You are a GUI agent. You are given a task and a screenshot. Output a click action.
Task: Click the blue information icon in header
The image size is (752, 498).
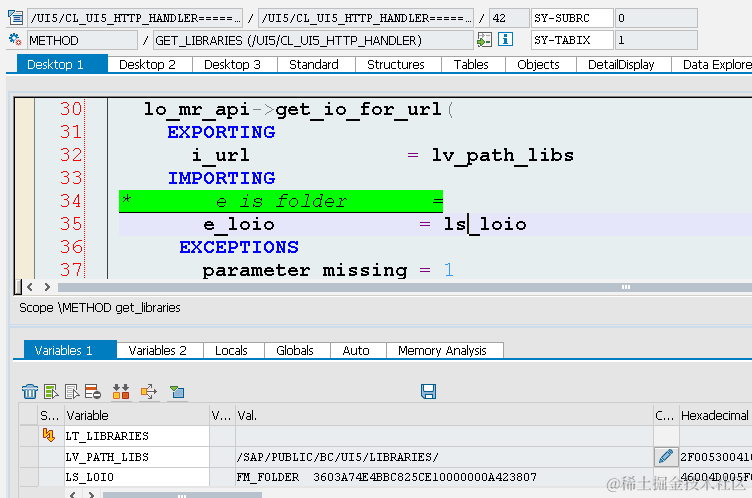click(505, 39)
